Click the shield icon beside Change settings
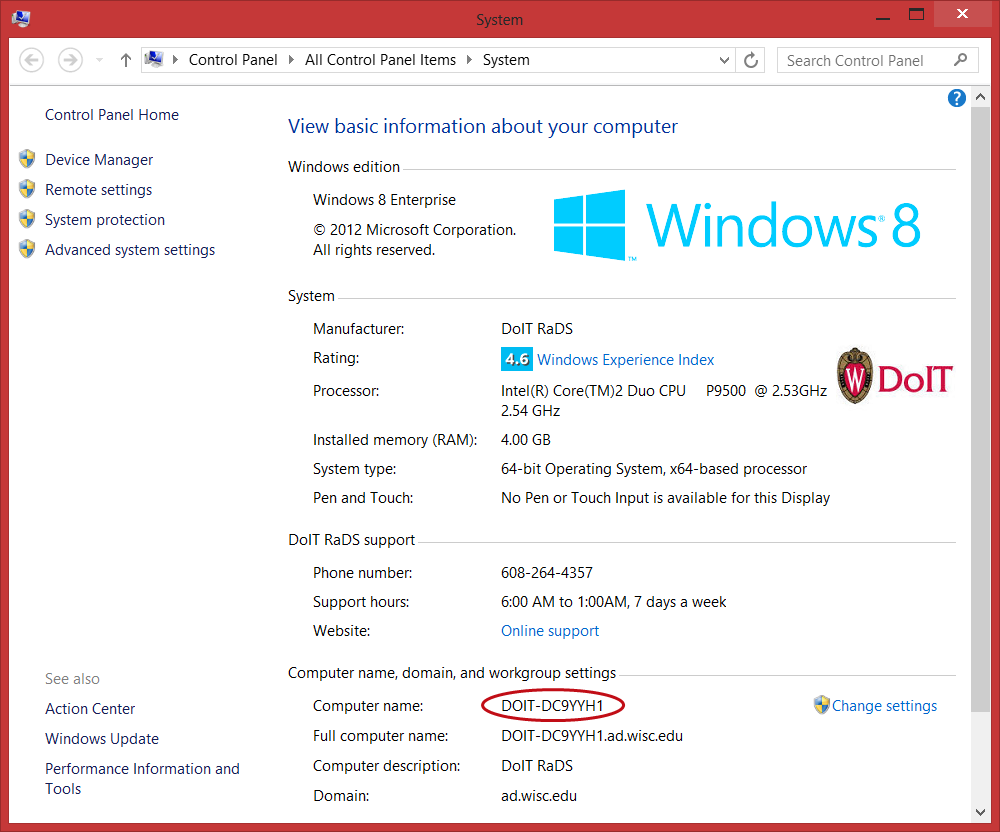Viewport: 1000px width, 832px height. (x=821, y=704)
